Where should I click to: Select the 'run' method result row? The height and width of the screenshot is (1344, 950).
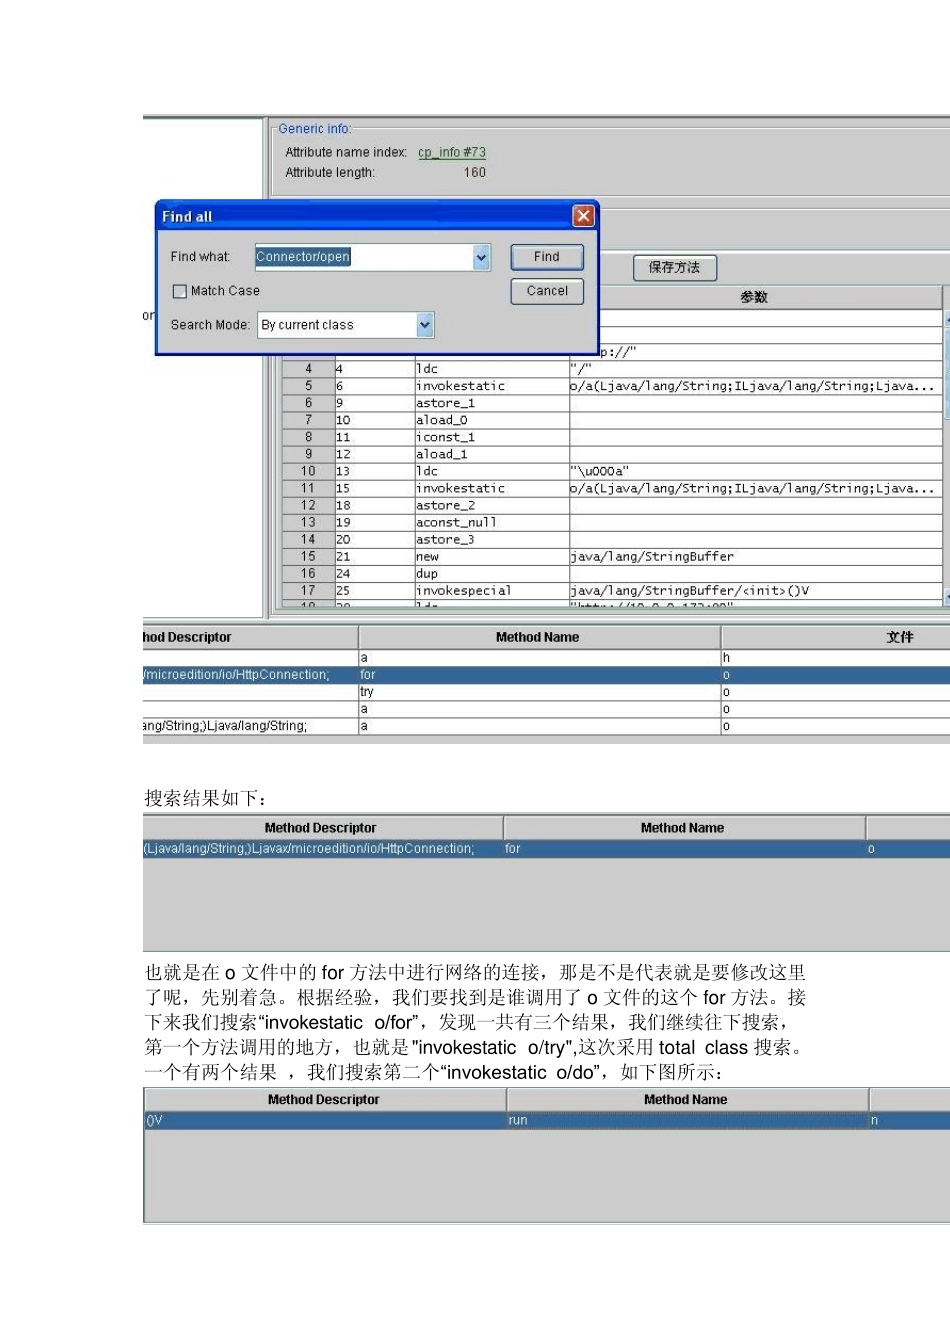pos(546,1121)
